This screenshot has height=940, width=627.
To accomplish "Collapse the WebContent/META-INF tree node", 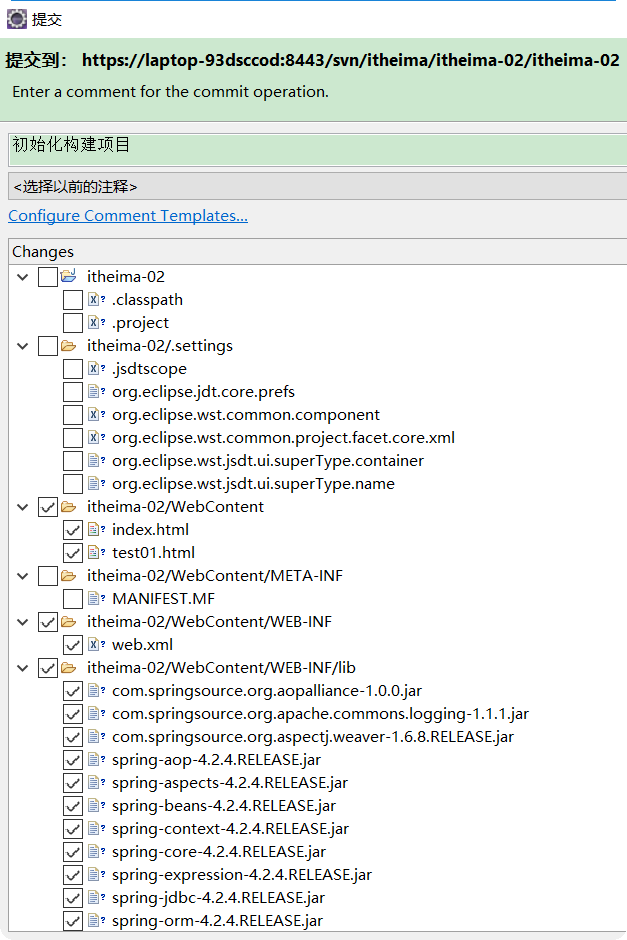I will [x=23, y=576].
